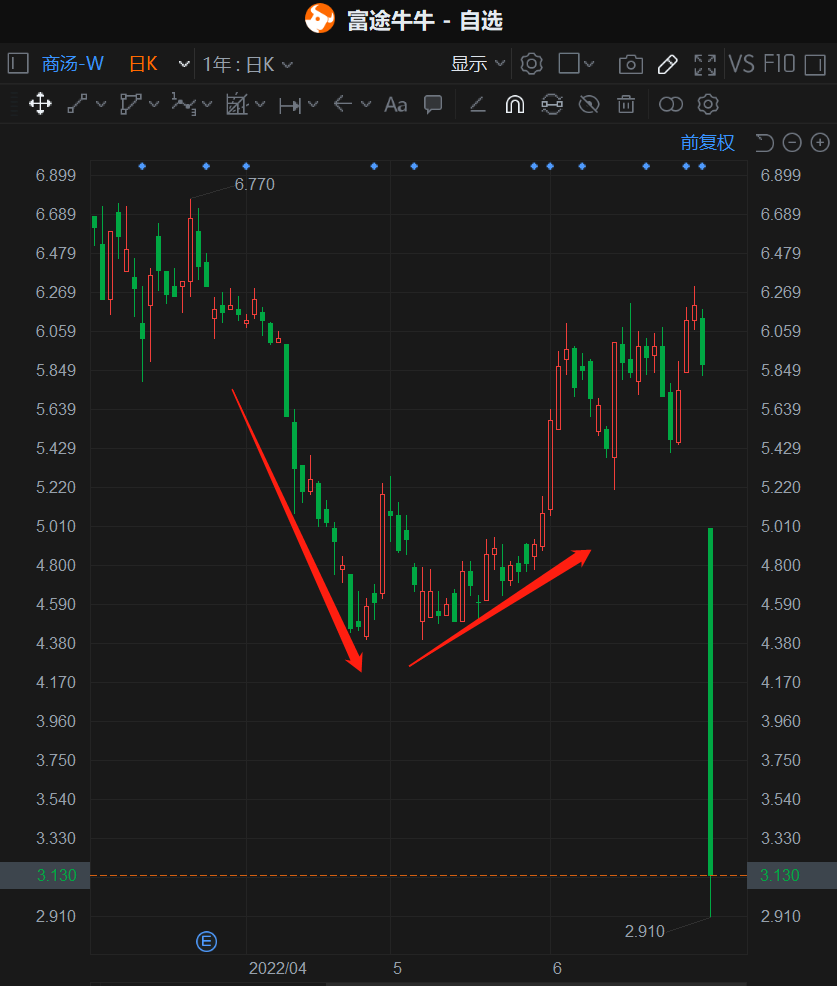Open drawing settings gear in drawing toolbar
837x986 pixels.
tap(708, 104)
